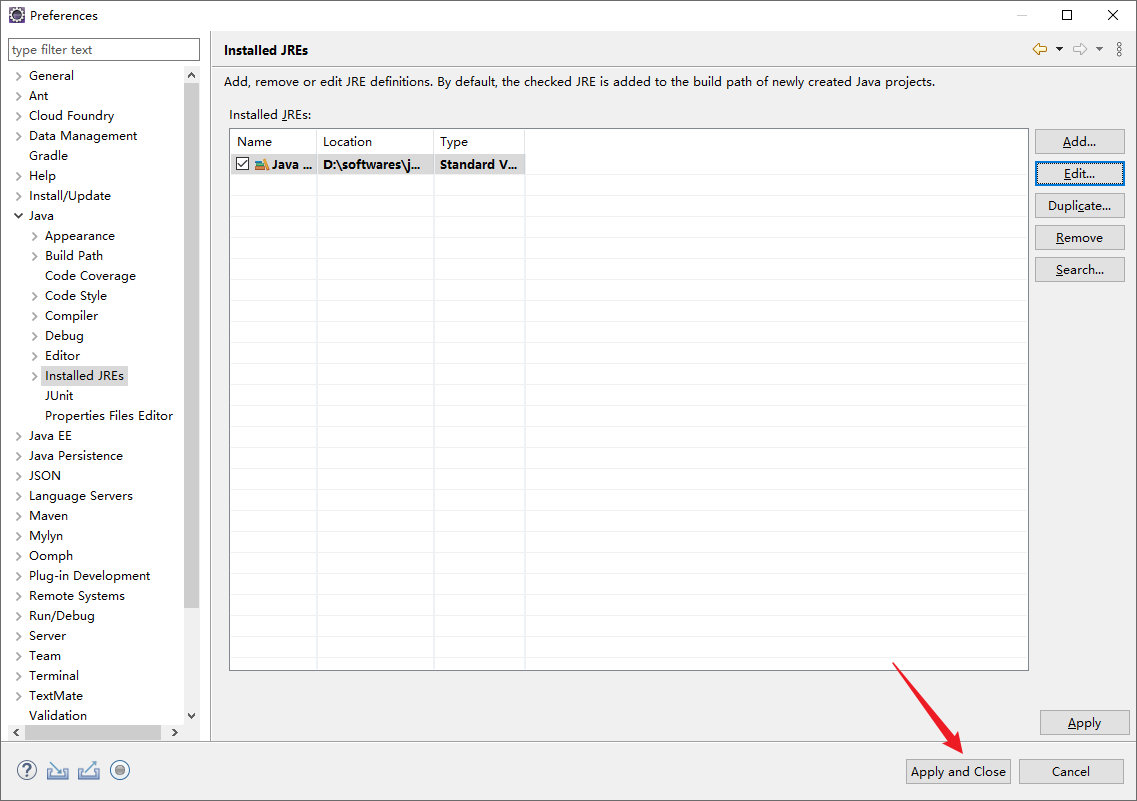Click the oomph preference recorder icon
The width and height of the screenshot is (1137, 801).
[x=120, y=770]
